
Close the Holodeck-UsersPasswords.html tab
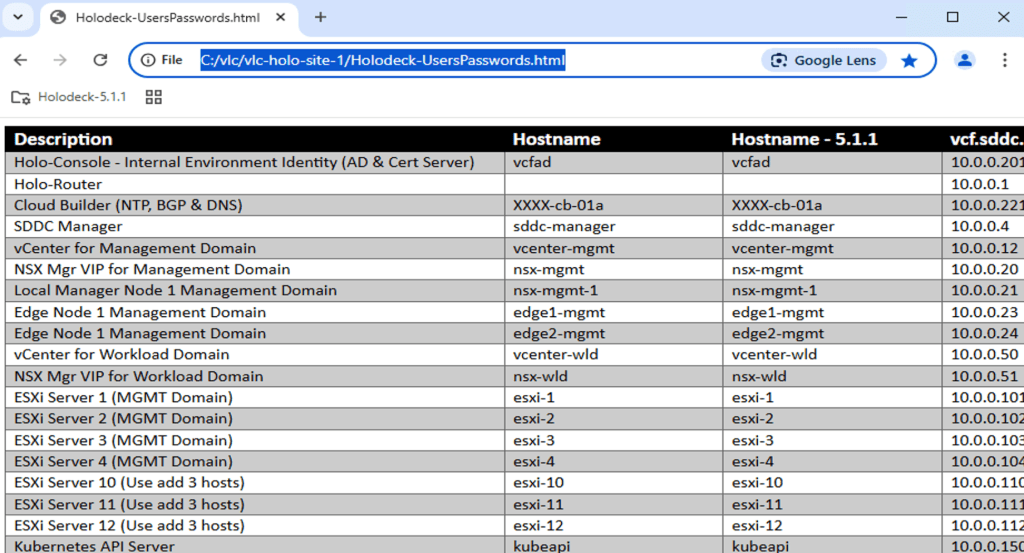pyautogui.click(x=285, y=17)
